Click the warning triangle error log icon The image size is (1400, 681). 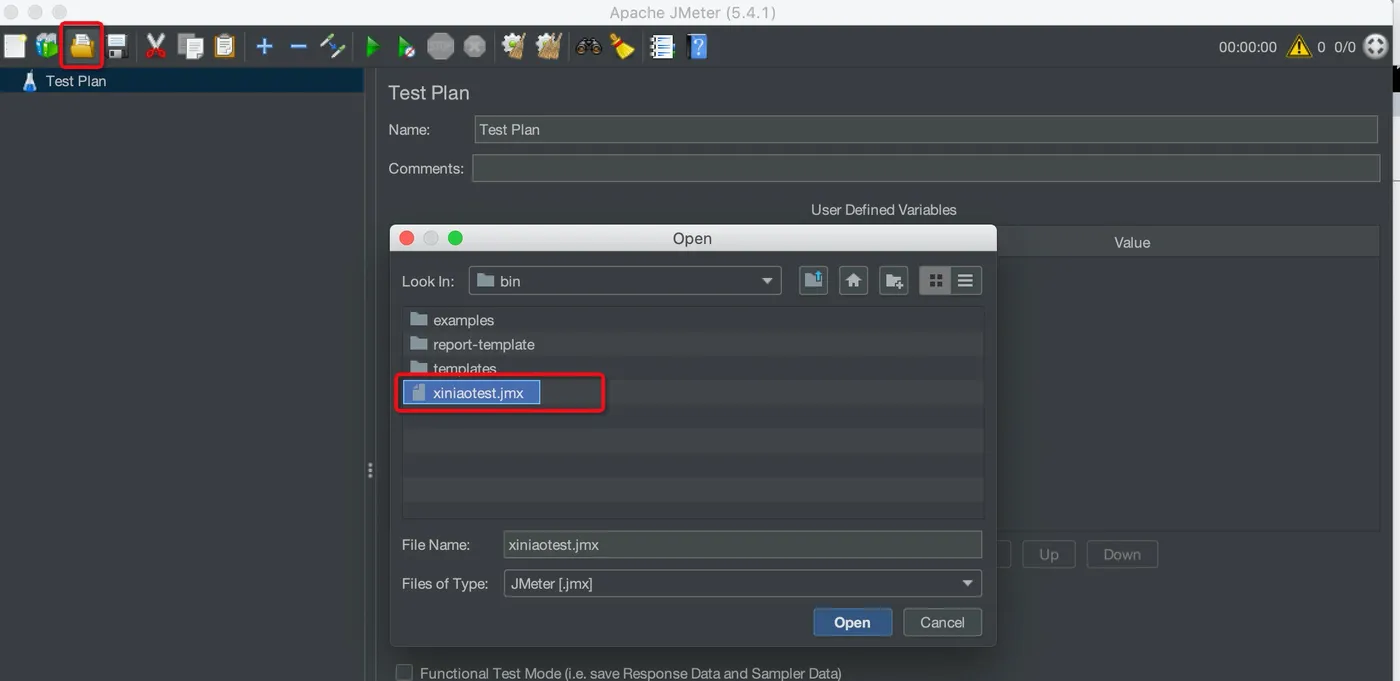coord(1298,46)
